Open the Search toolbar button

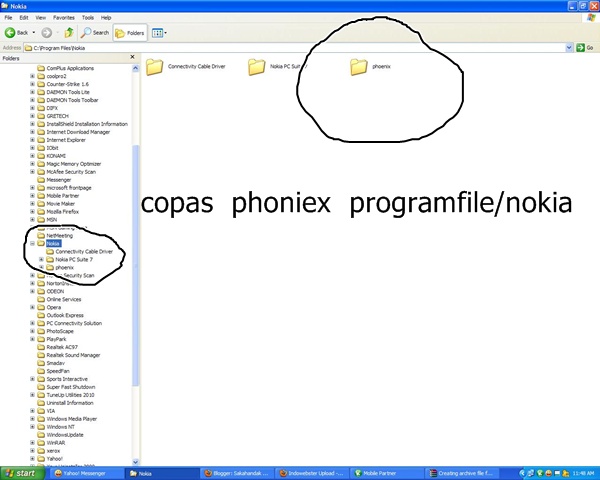[x=95, y=33]
